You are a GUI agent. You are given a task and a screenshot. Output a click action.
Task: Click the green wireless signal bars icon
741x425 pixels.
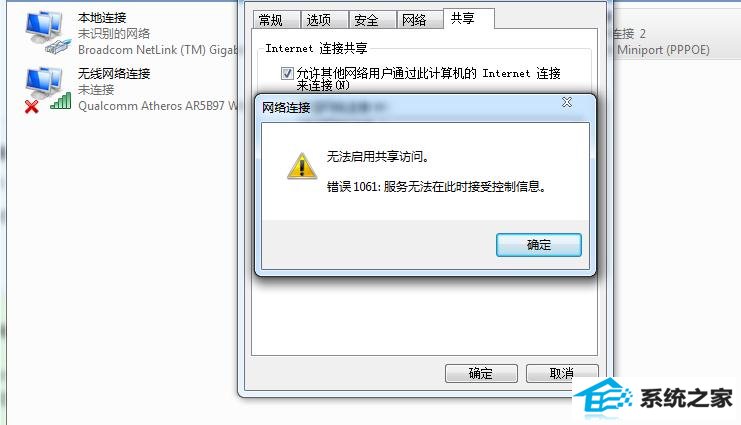pyautogui.click(x=61, y=101)
